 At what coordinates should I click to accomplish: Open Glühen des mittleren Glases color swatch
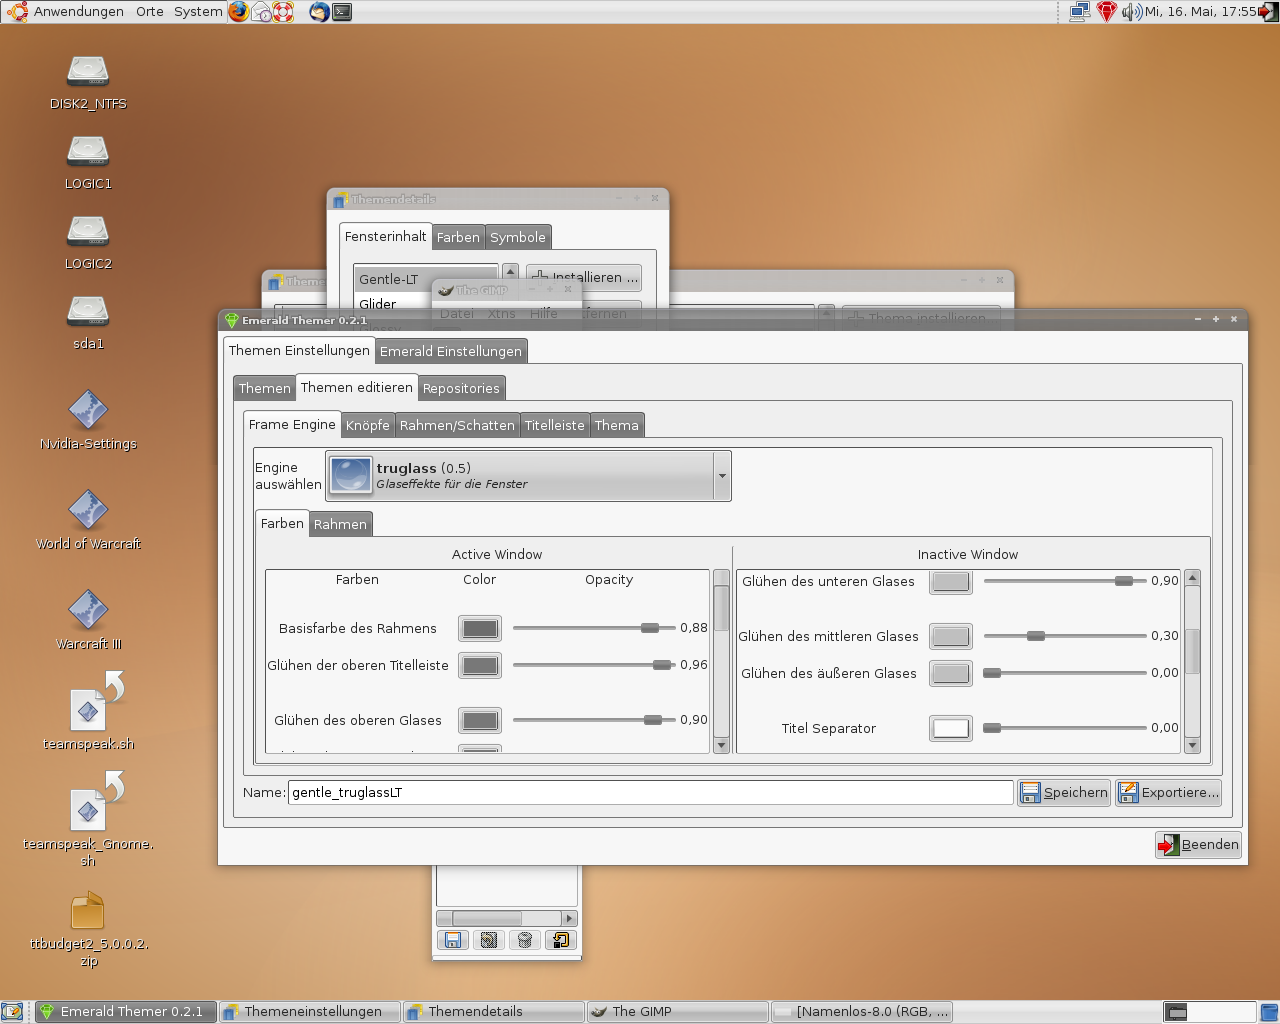[951, 636]
